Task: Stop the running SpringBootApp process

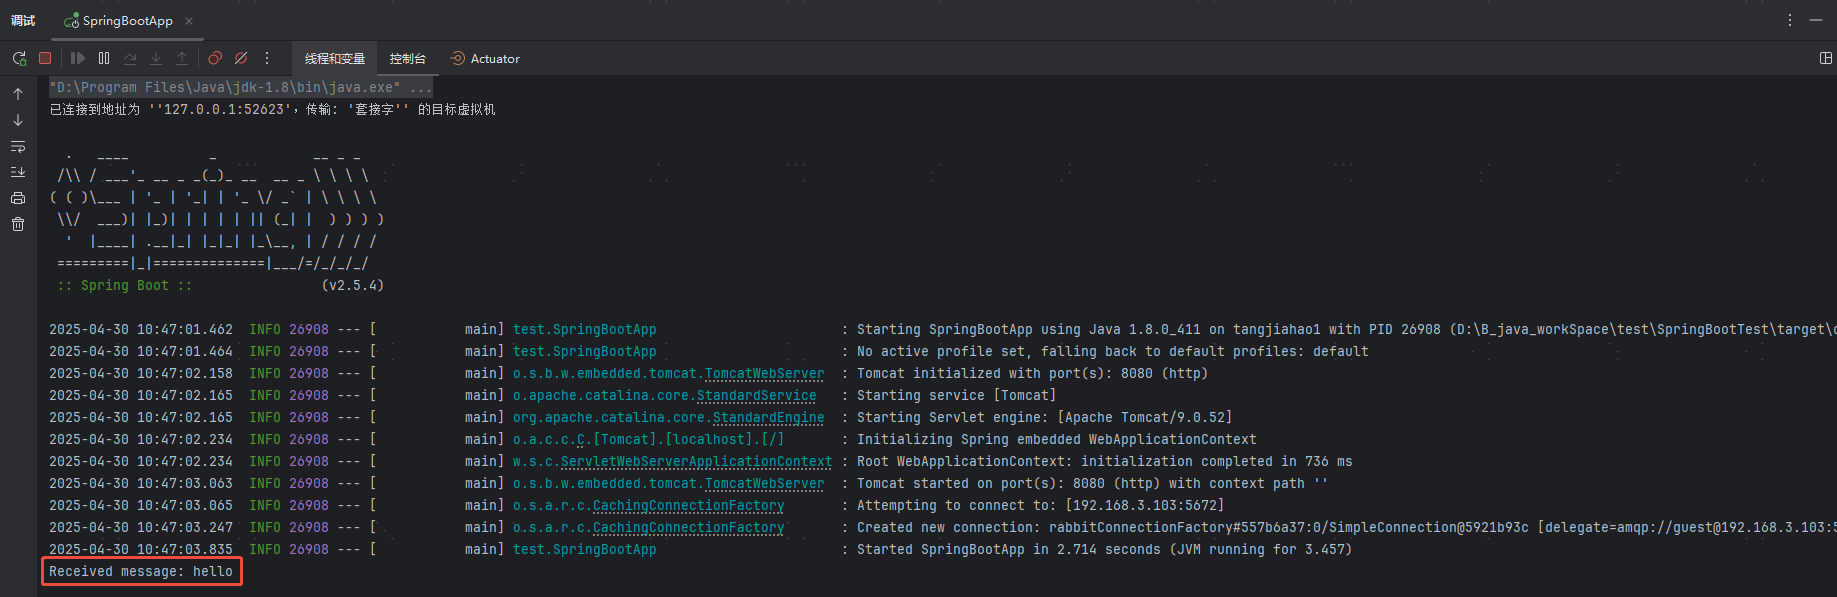Action: click(45, 58)
